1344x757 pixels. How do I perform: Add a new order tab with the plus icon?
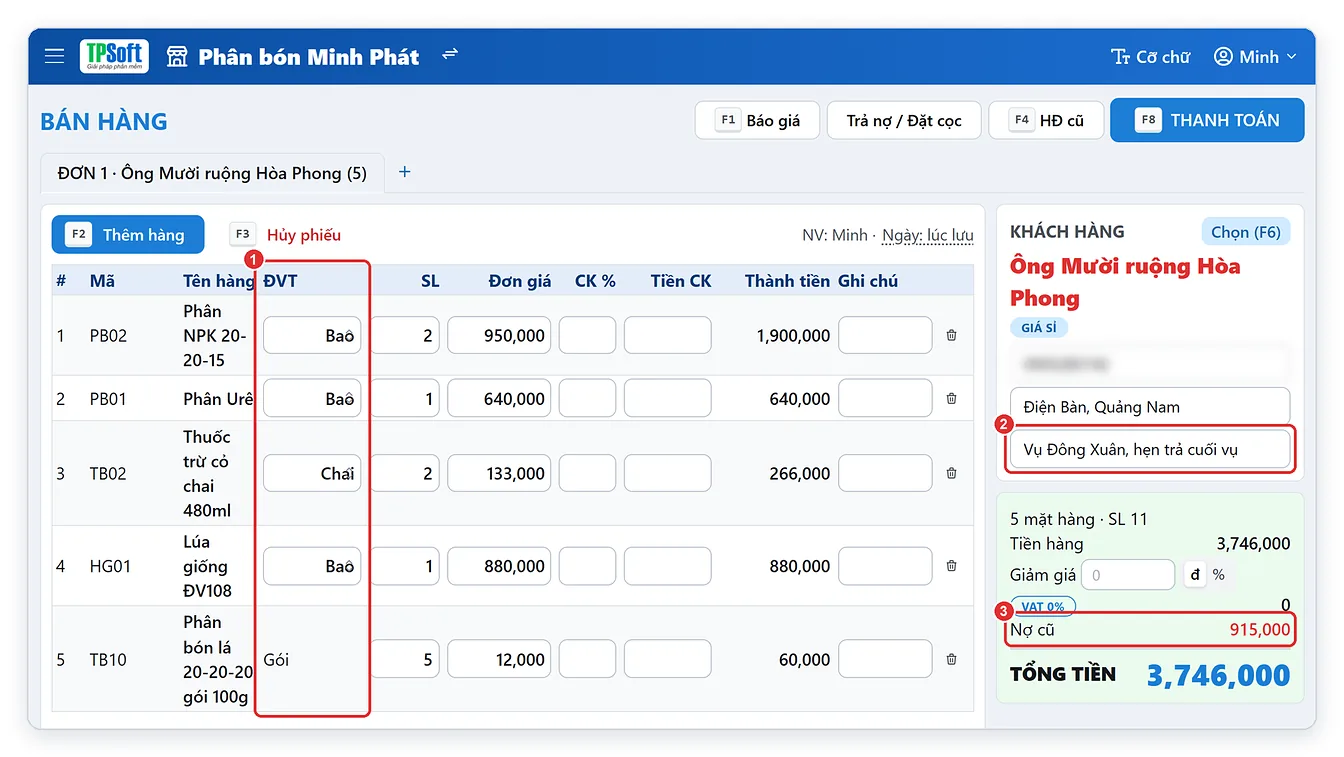[x=405, y=172]
